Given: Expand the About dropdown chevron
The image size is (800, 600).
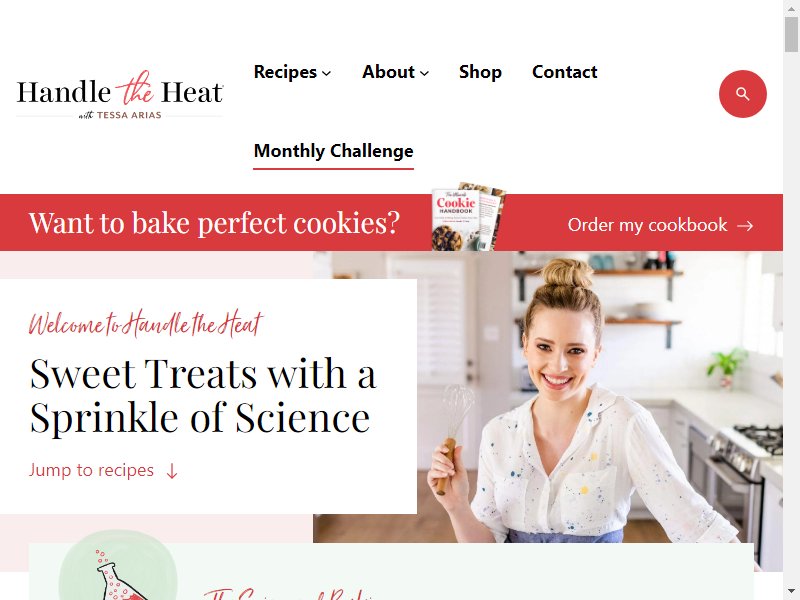Looking at the screenshot, I should point(424,73).
